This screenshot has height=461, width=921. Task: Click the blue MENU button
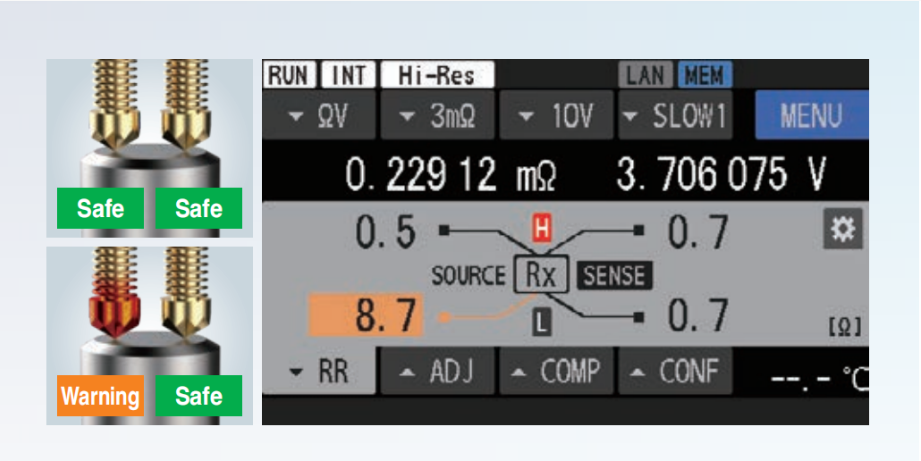(x=811, y=115)
